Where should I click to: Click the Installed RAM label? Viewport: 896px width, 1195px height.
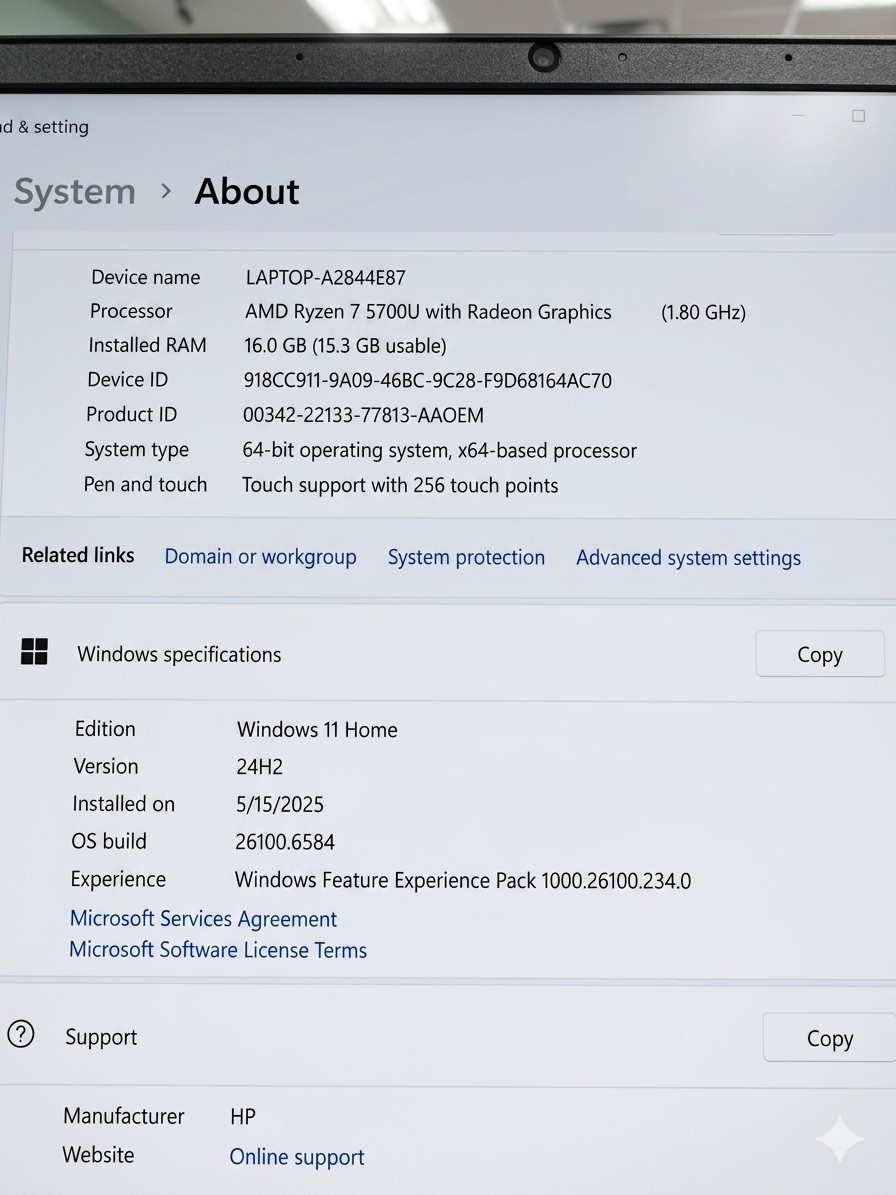coord(147,345)
